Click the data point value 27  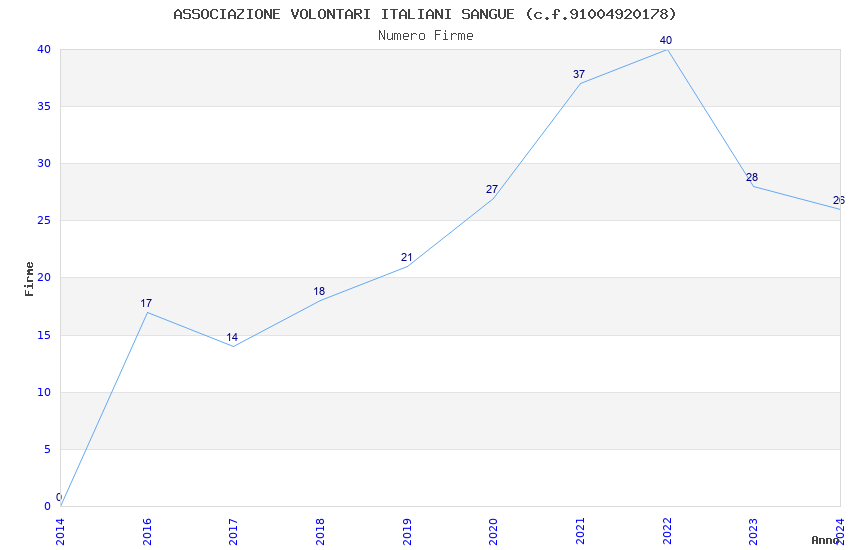click(492, 190)
